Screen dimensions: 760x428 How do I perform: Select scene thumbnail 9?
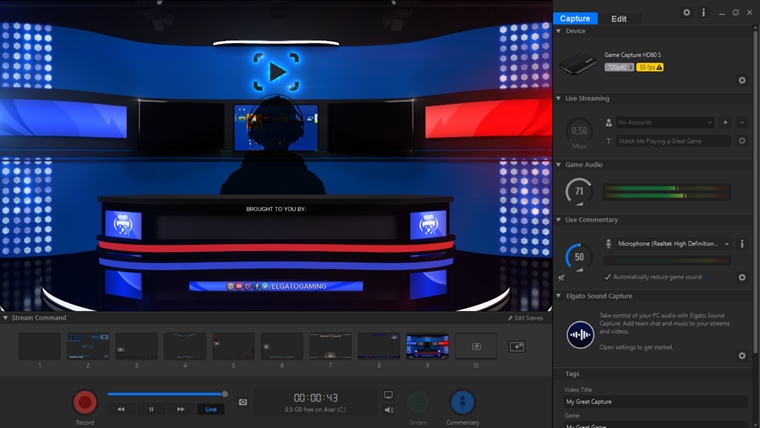pos(427,346)
